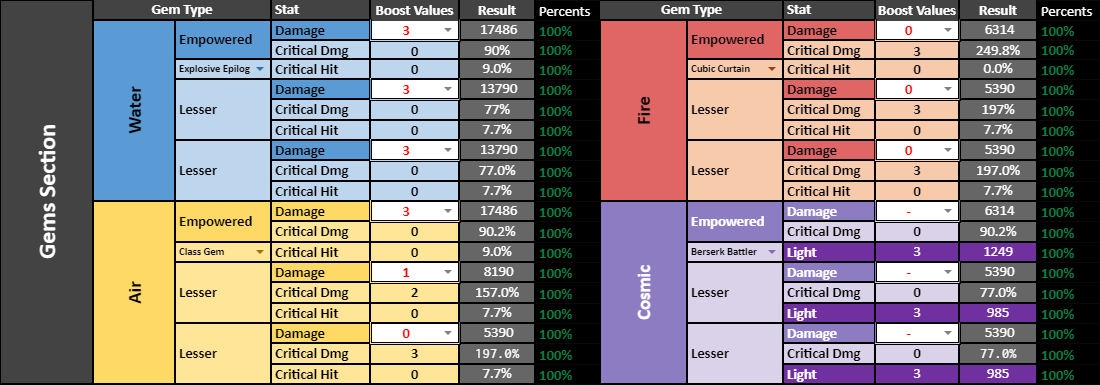Select Water Empowered Damage result 17486

click(497, 30)
